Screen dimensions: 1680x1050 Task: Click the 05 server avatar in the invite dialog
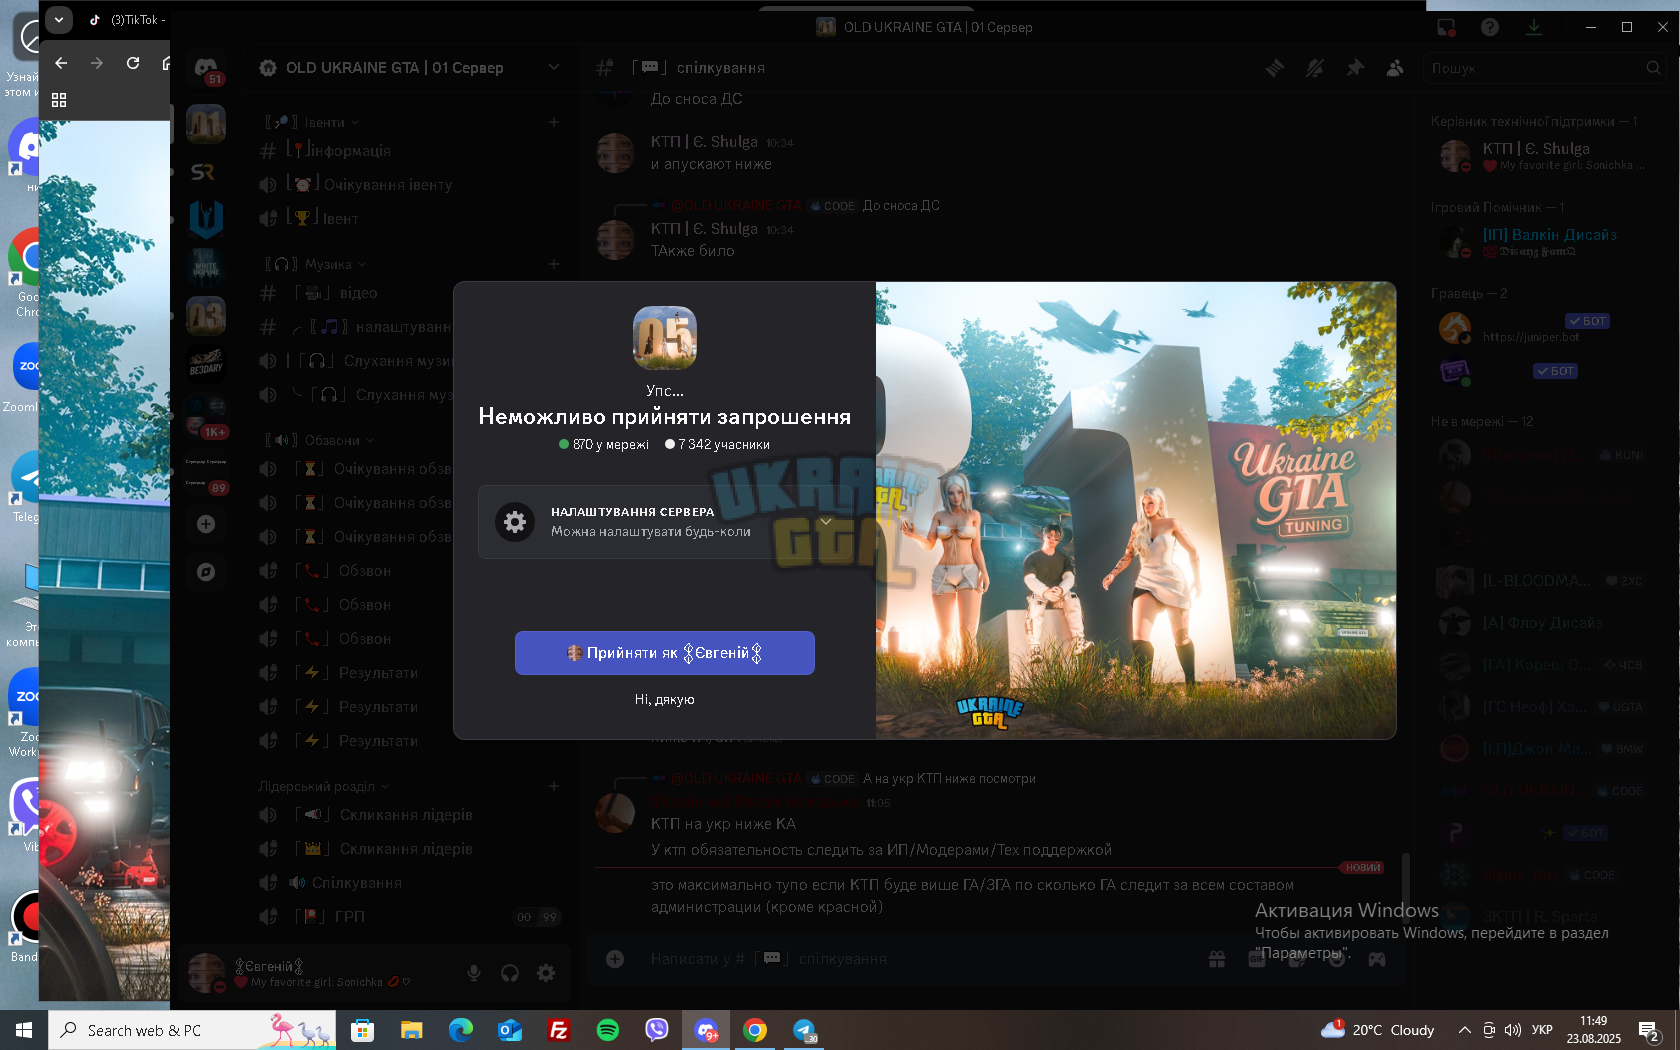click(665, 338)
